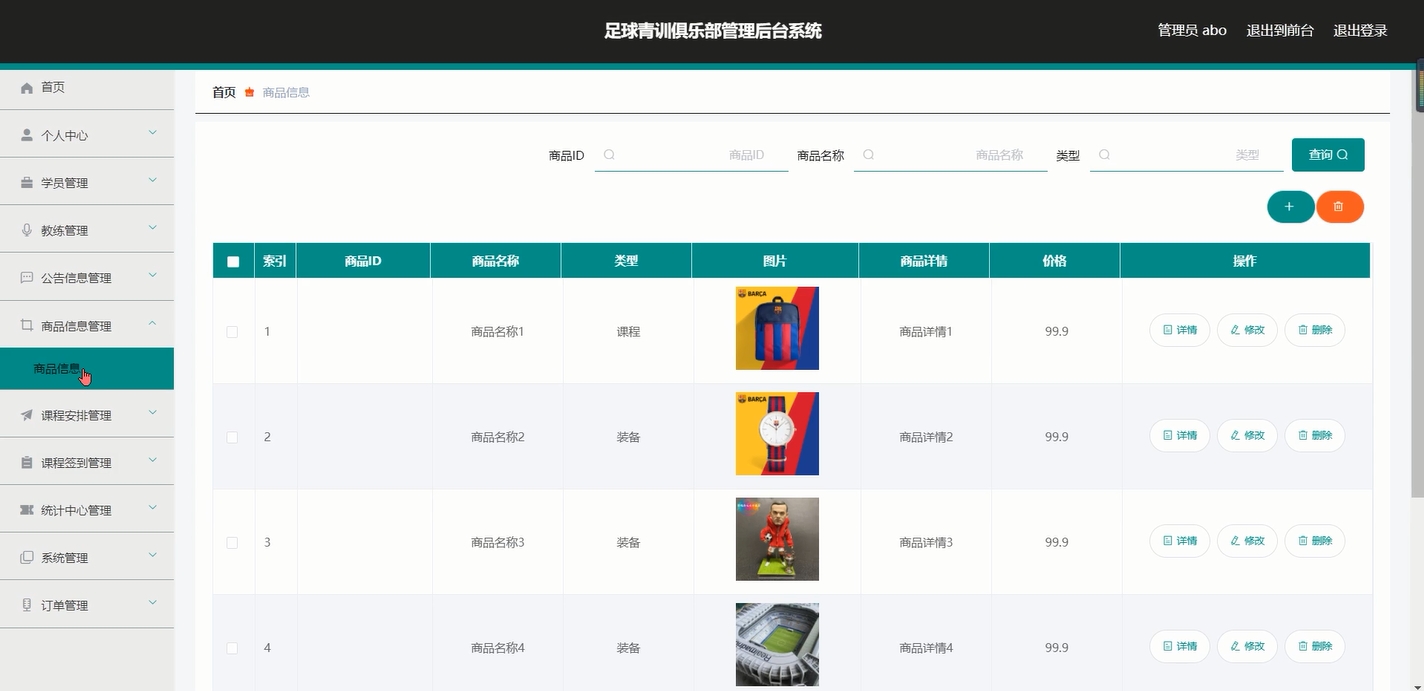Check the checkbox for row 3
The width and height of the screenshot is (1424, 691).
click(x=232, y=543)
